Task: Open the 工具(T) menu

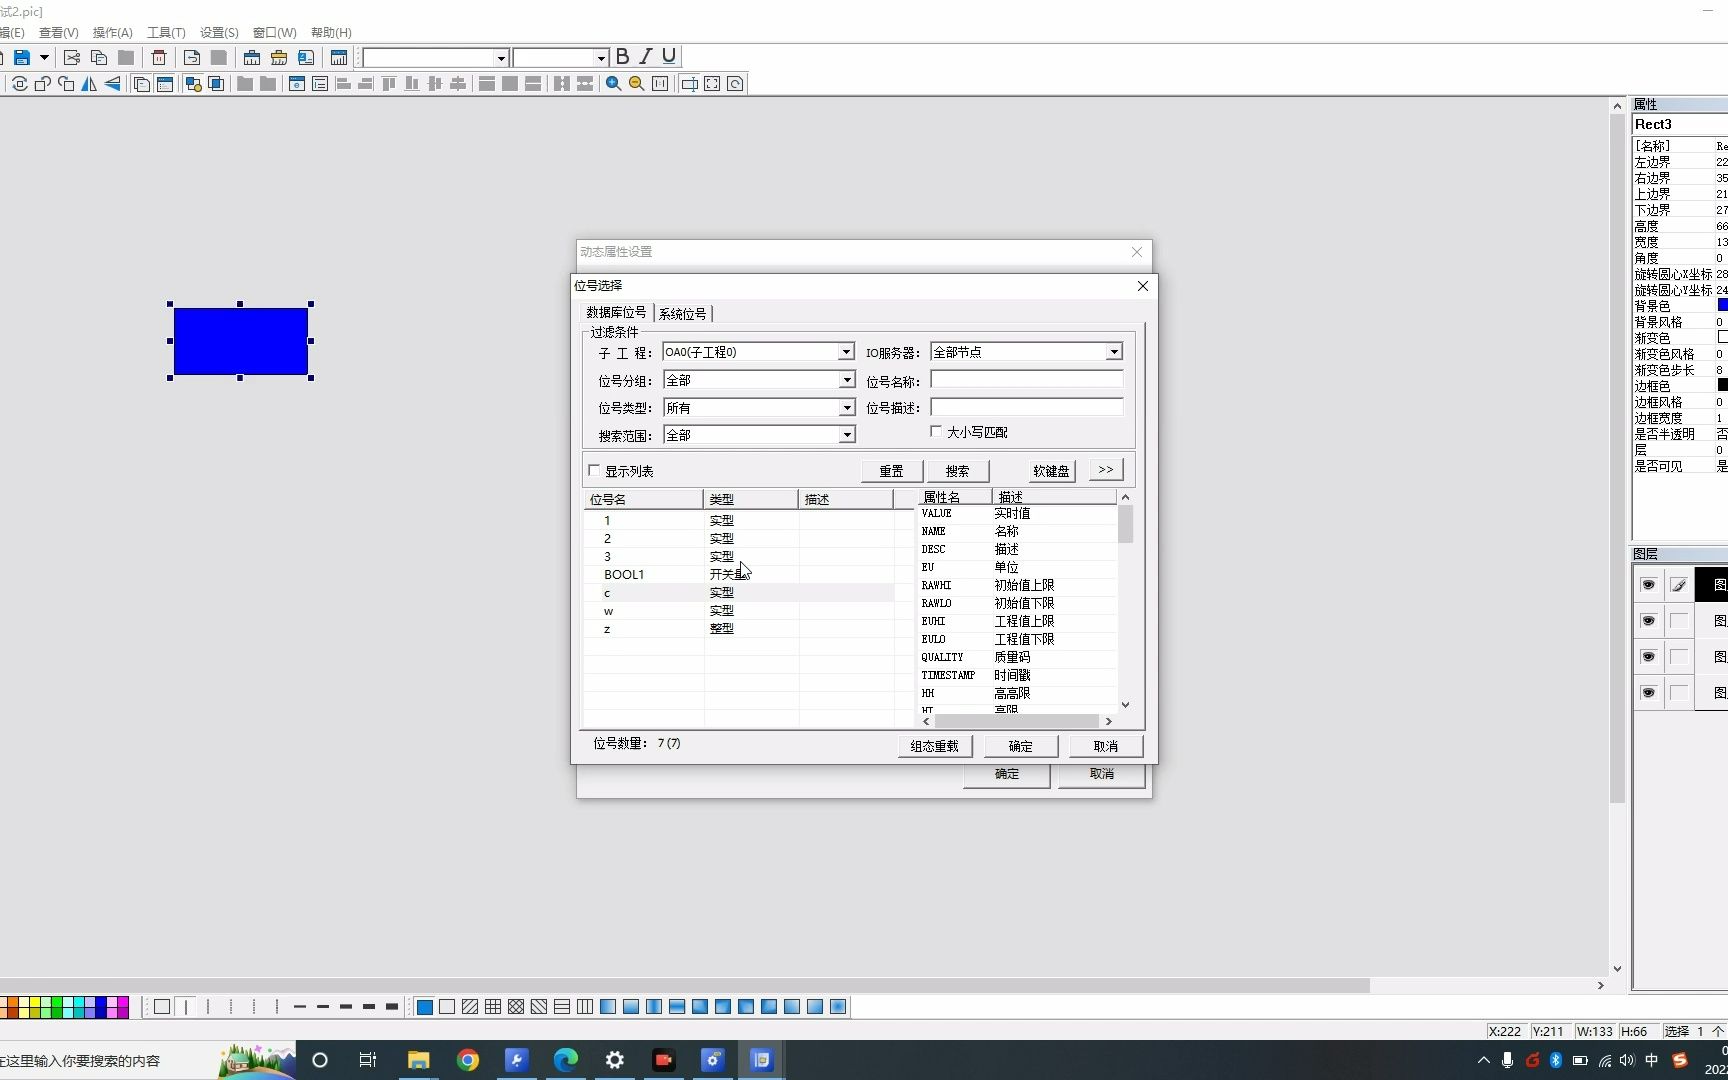Action: point(166,33)
